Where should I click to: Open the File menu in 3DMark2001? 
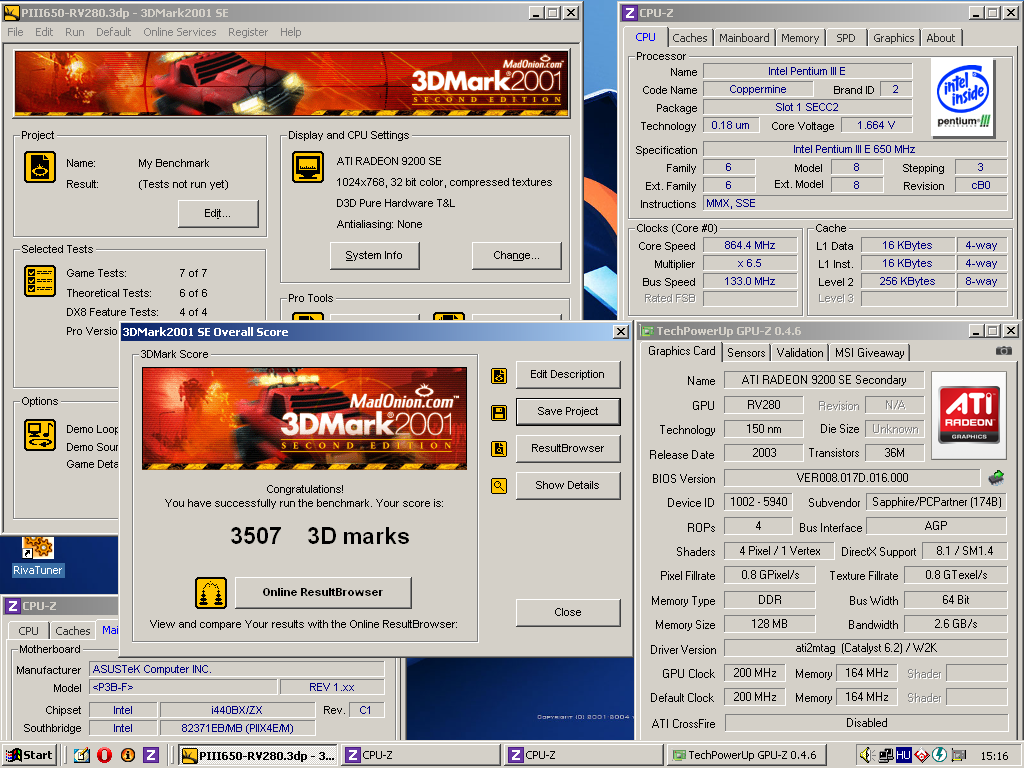15,32
